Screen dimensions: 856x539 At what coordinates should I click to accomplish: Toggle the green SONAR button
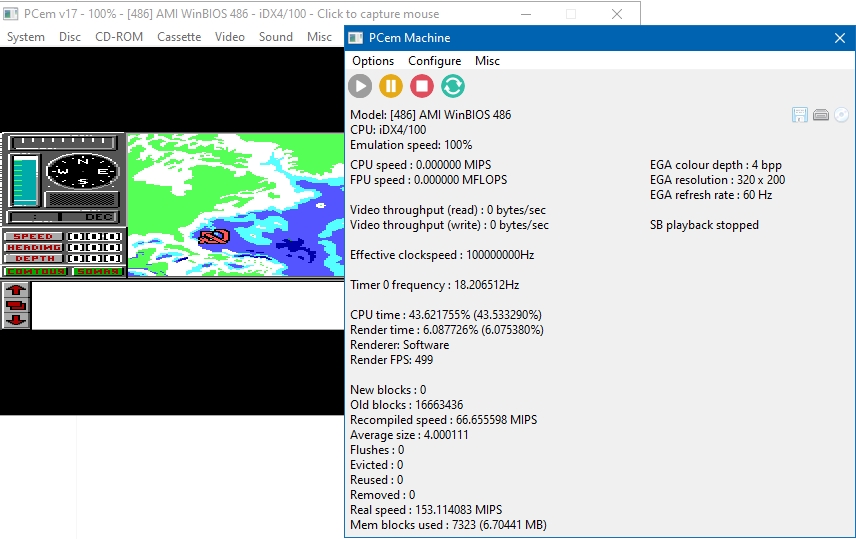97,271
